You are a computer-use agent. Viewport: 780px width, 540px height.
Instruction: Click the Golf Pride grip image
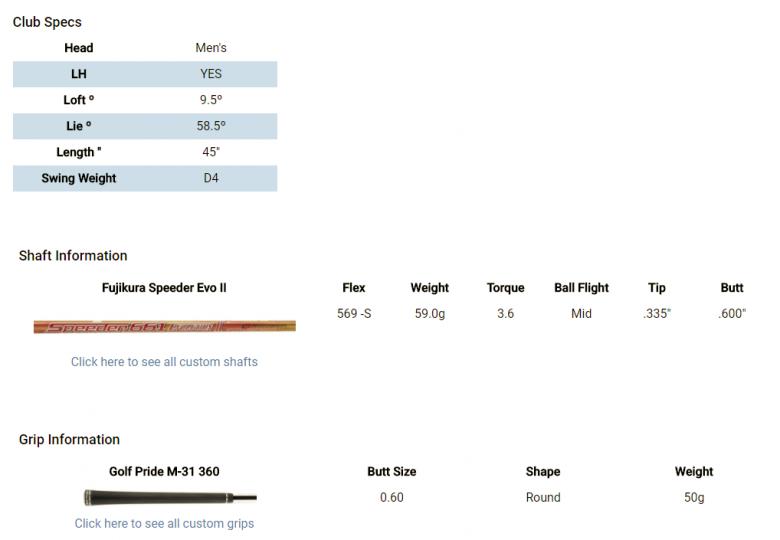click(x=169, y=497)
